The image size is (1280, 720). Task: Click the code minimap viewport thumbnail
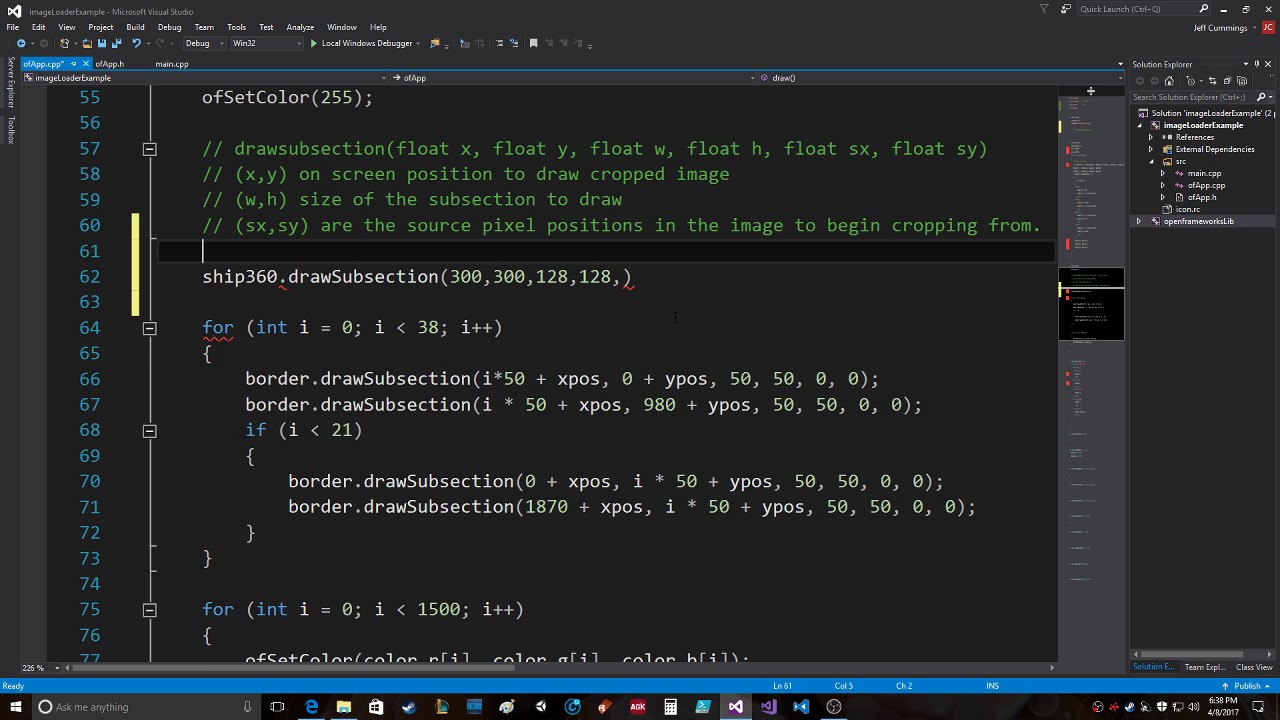[1091, 304]
